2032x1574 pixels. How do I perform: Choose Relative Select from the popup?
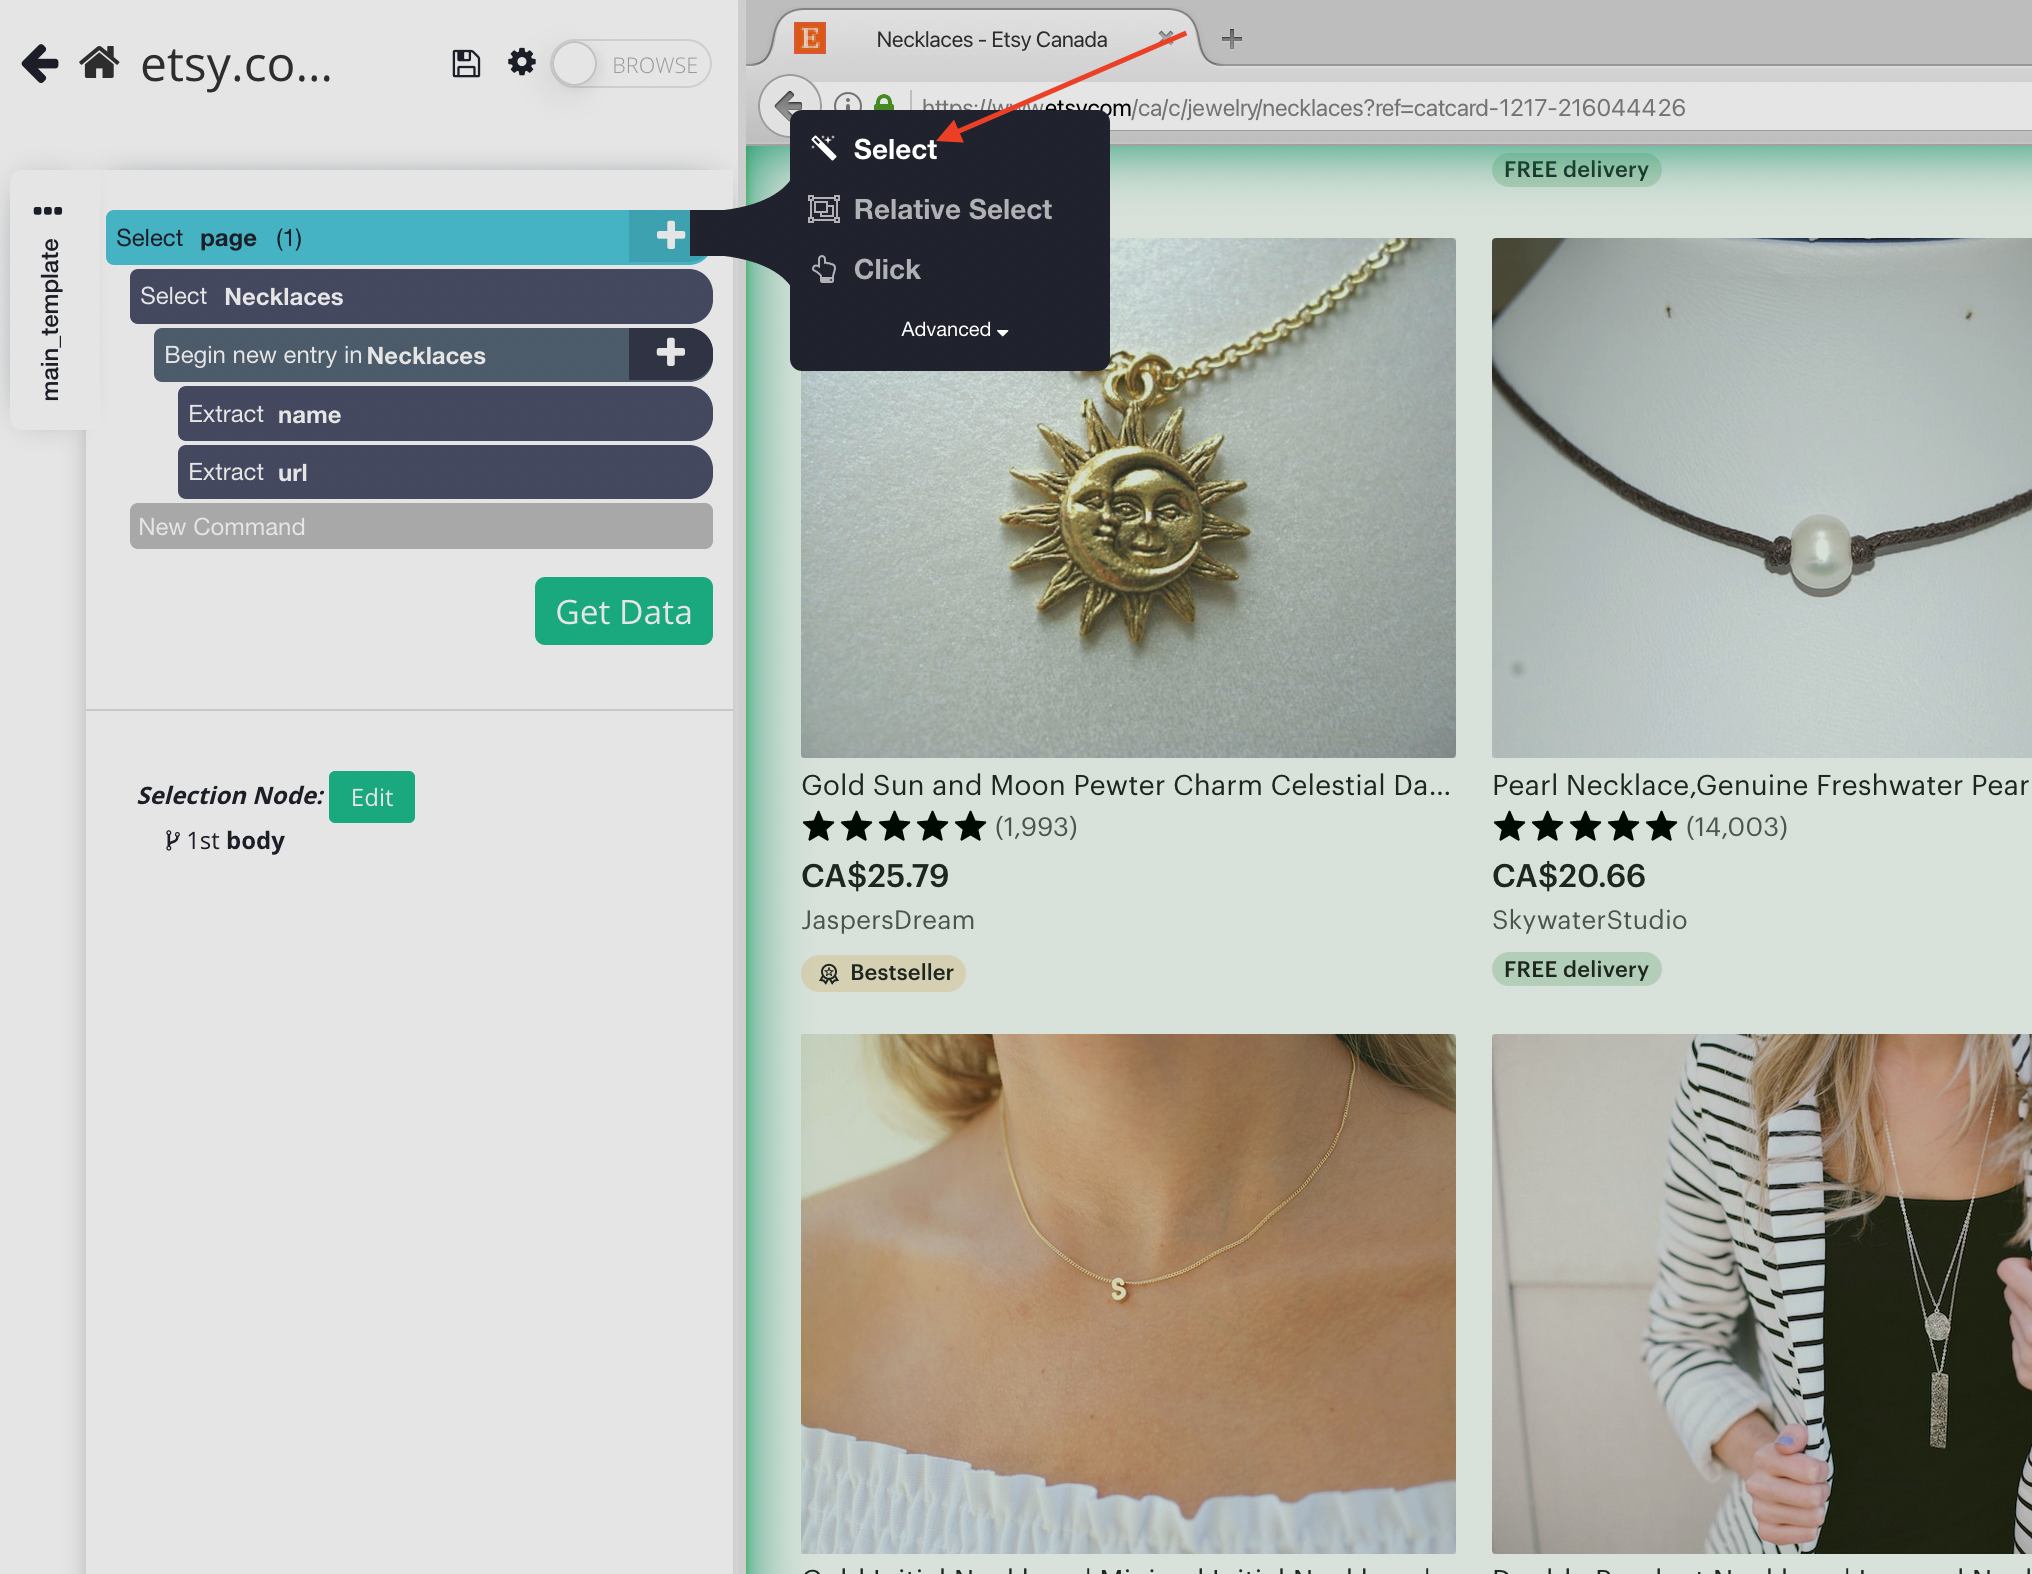(x=952, y=209)
